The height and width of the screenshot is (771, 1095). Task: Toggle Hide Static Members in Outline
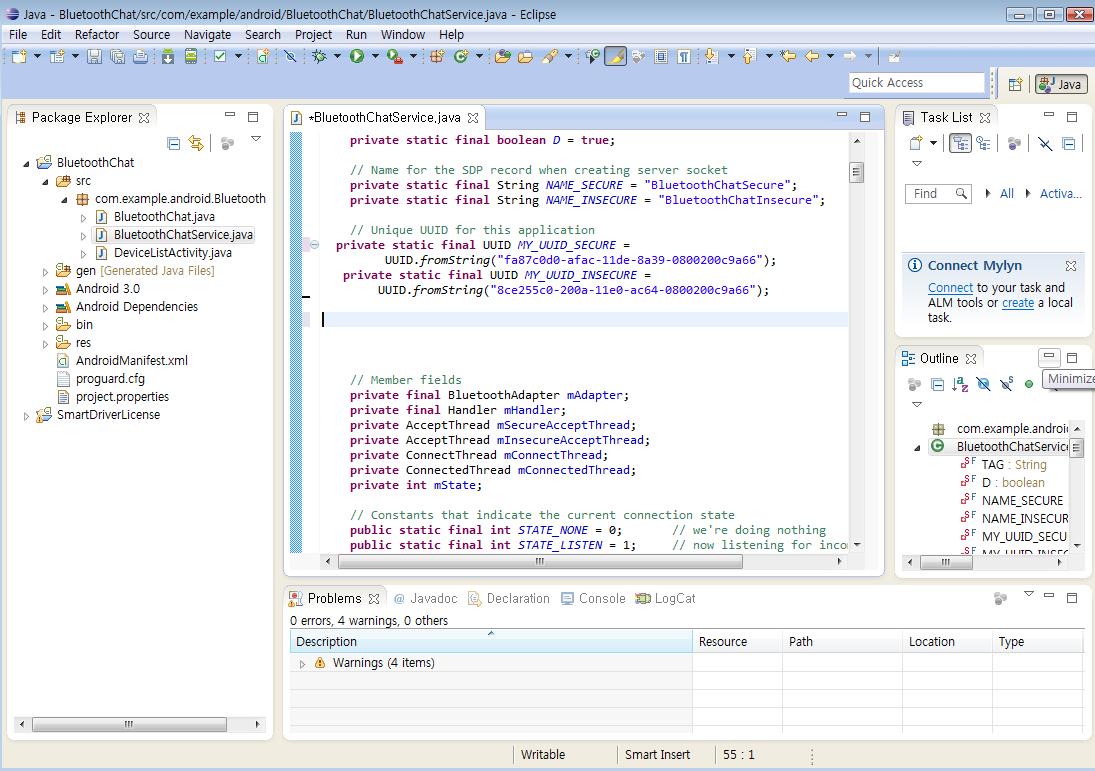point(1006,384)
